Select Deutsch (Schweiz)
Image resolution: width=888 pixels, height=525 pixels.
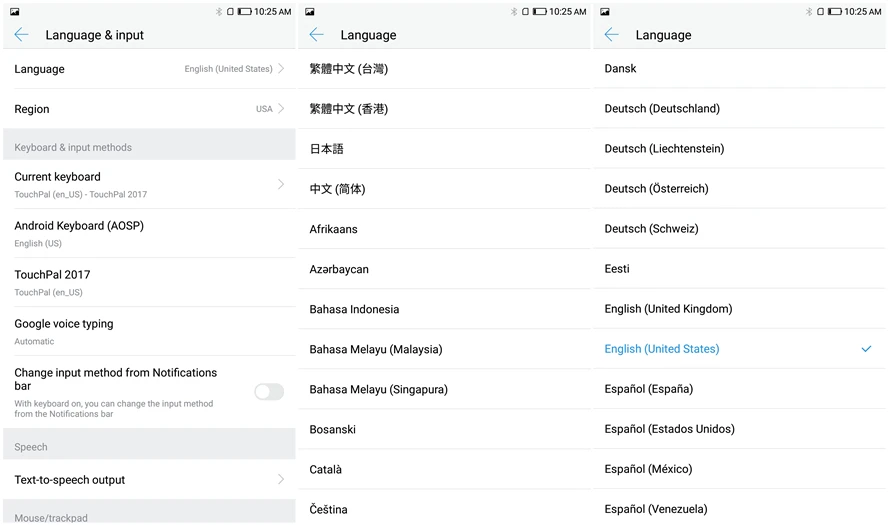739,228
